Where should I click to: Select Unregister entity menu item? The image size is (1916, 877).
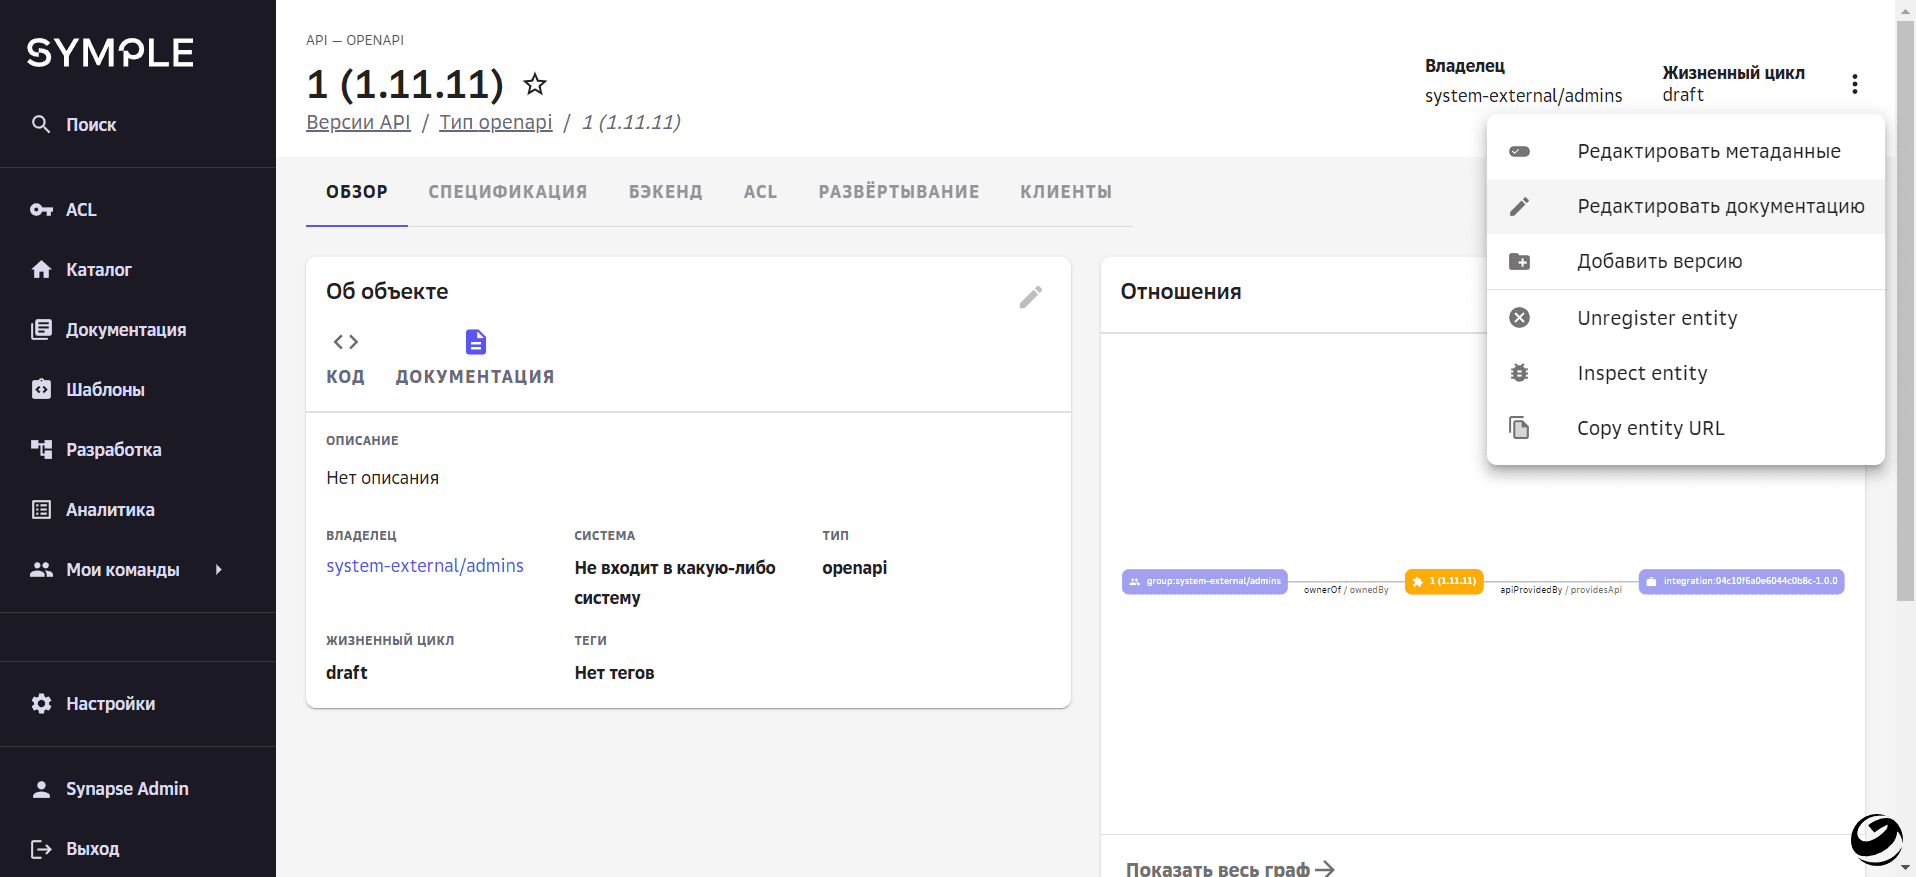click(x=1686, y=318)
